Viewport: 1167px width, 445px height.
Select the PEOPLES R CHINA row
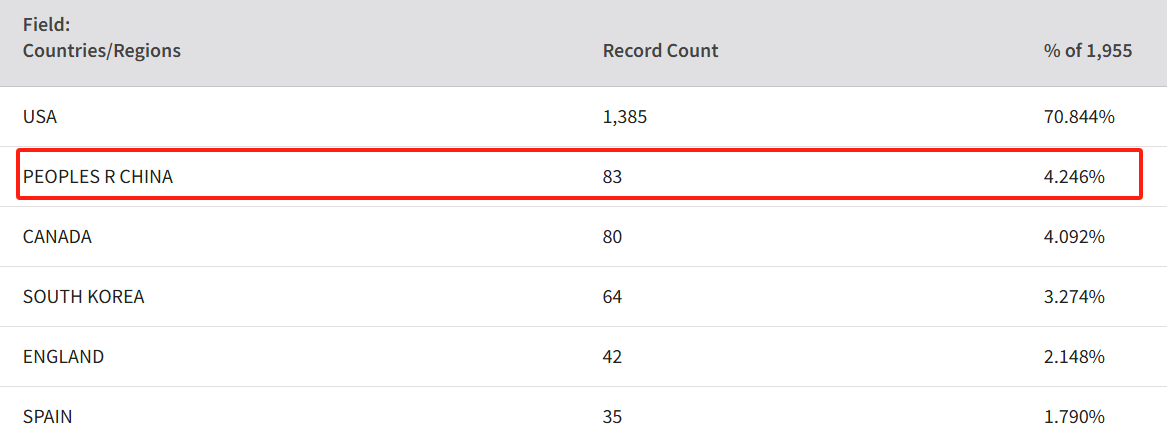(x=579, y=174)
